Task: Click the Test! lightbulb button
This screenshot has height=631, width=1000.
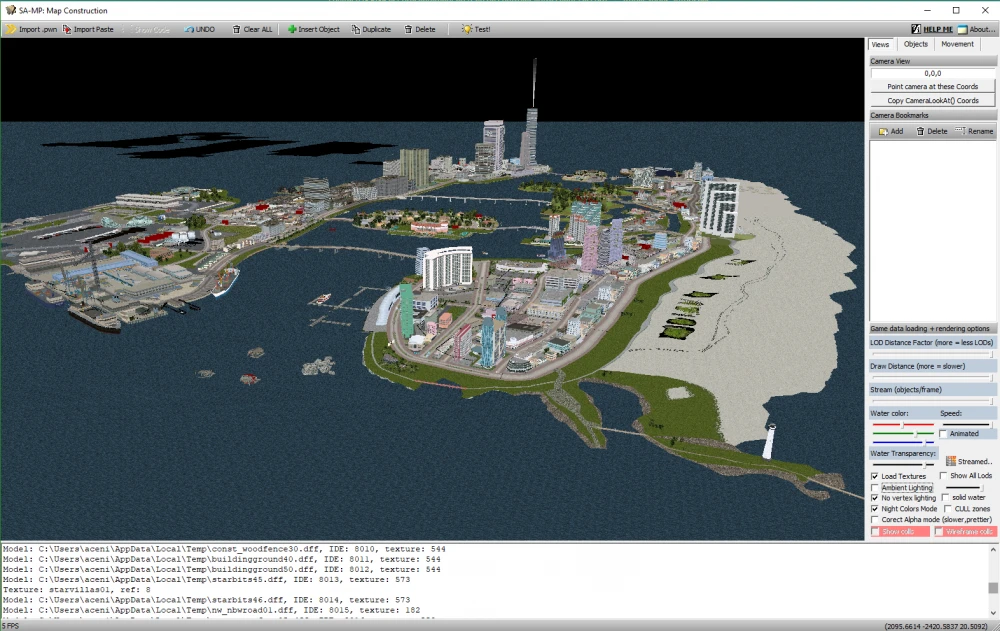Action: coord(476,29)
